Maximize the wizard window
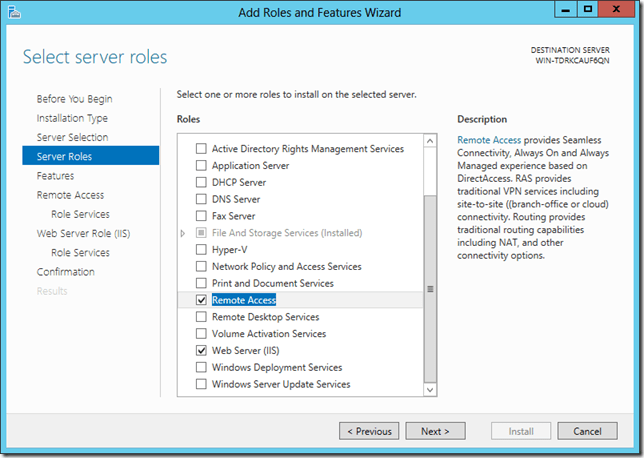This screenshot has height=458, width=644. (588, 10)
